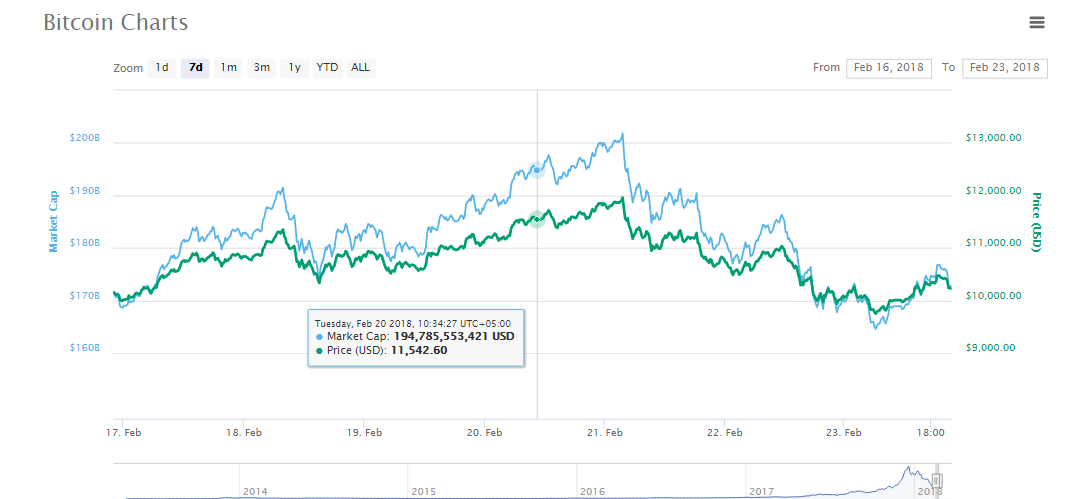The image size is (1080, 499).
Task: Click the green Price hover marker
Action: pyautogui.click(x=537, y=218)
